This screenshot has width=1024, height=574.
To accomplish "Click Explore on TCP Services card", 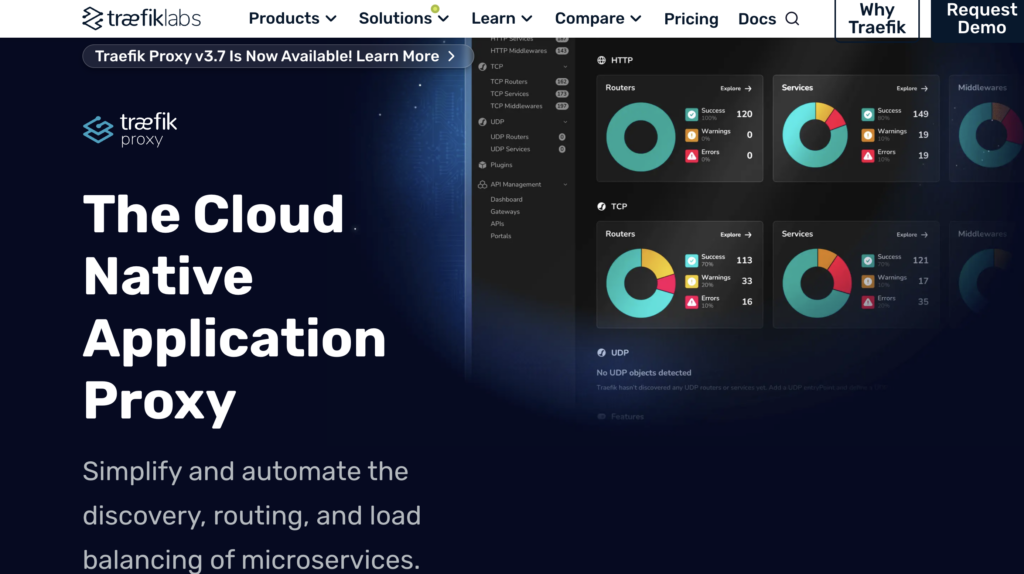I will pyautogui.click(x=912, y=234).
